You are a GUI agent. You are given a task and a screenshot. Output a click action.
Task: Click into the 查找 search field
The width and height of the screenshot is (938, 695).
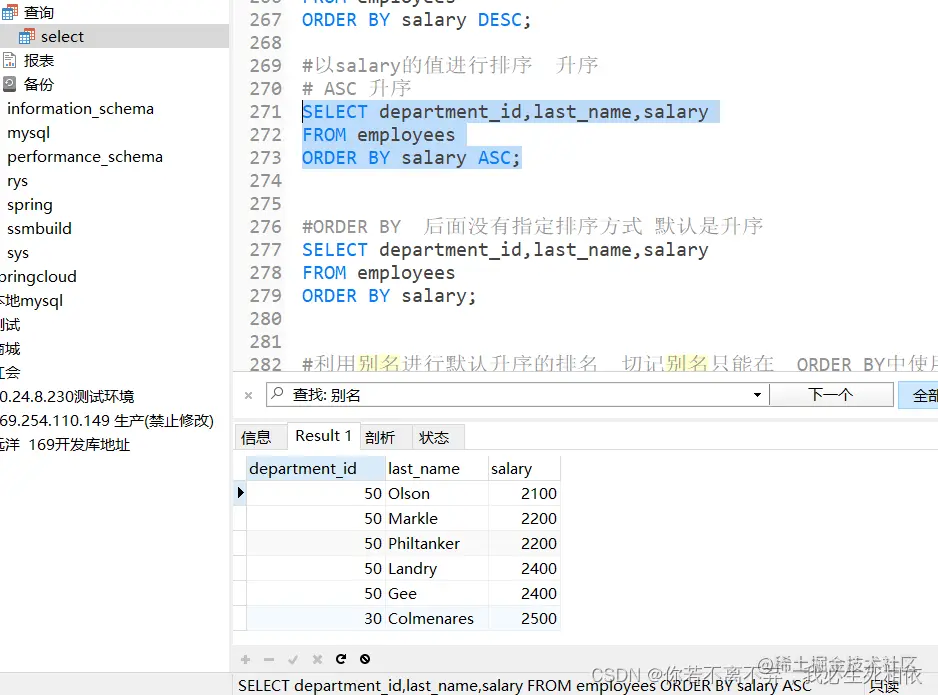tap(517, 395)
